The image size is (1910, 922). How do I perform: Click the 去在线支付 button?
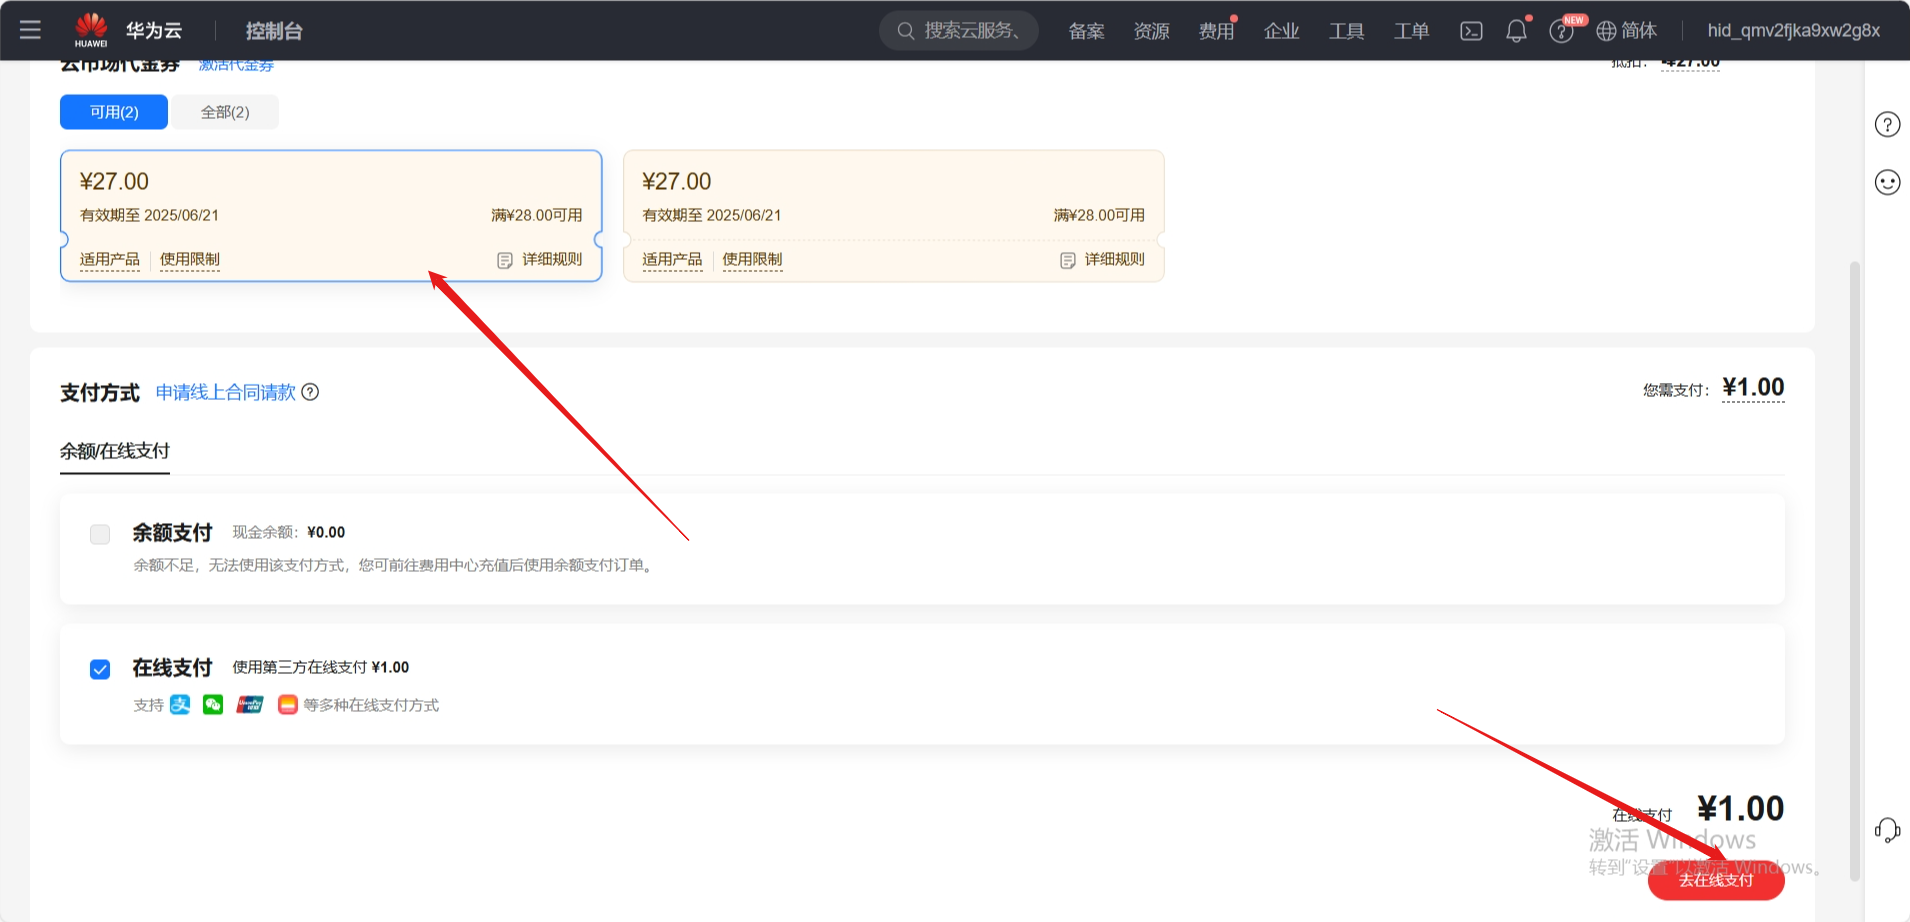[x=1715, y=880]
